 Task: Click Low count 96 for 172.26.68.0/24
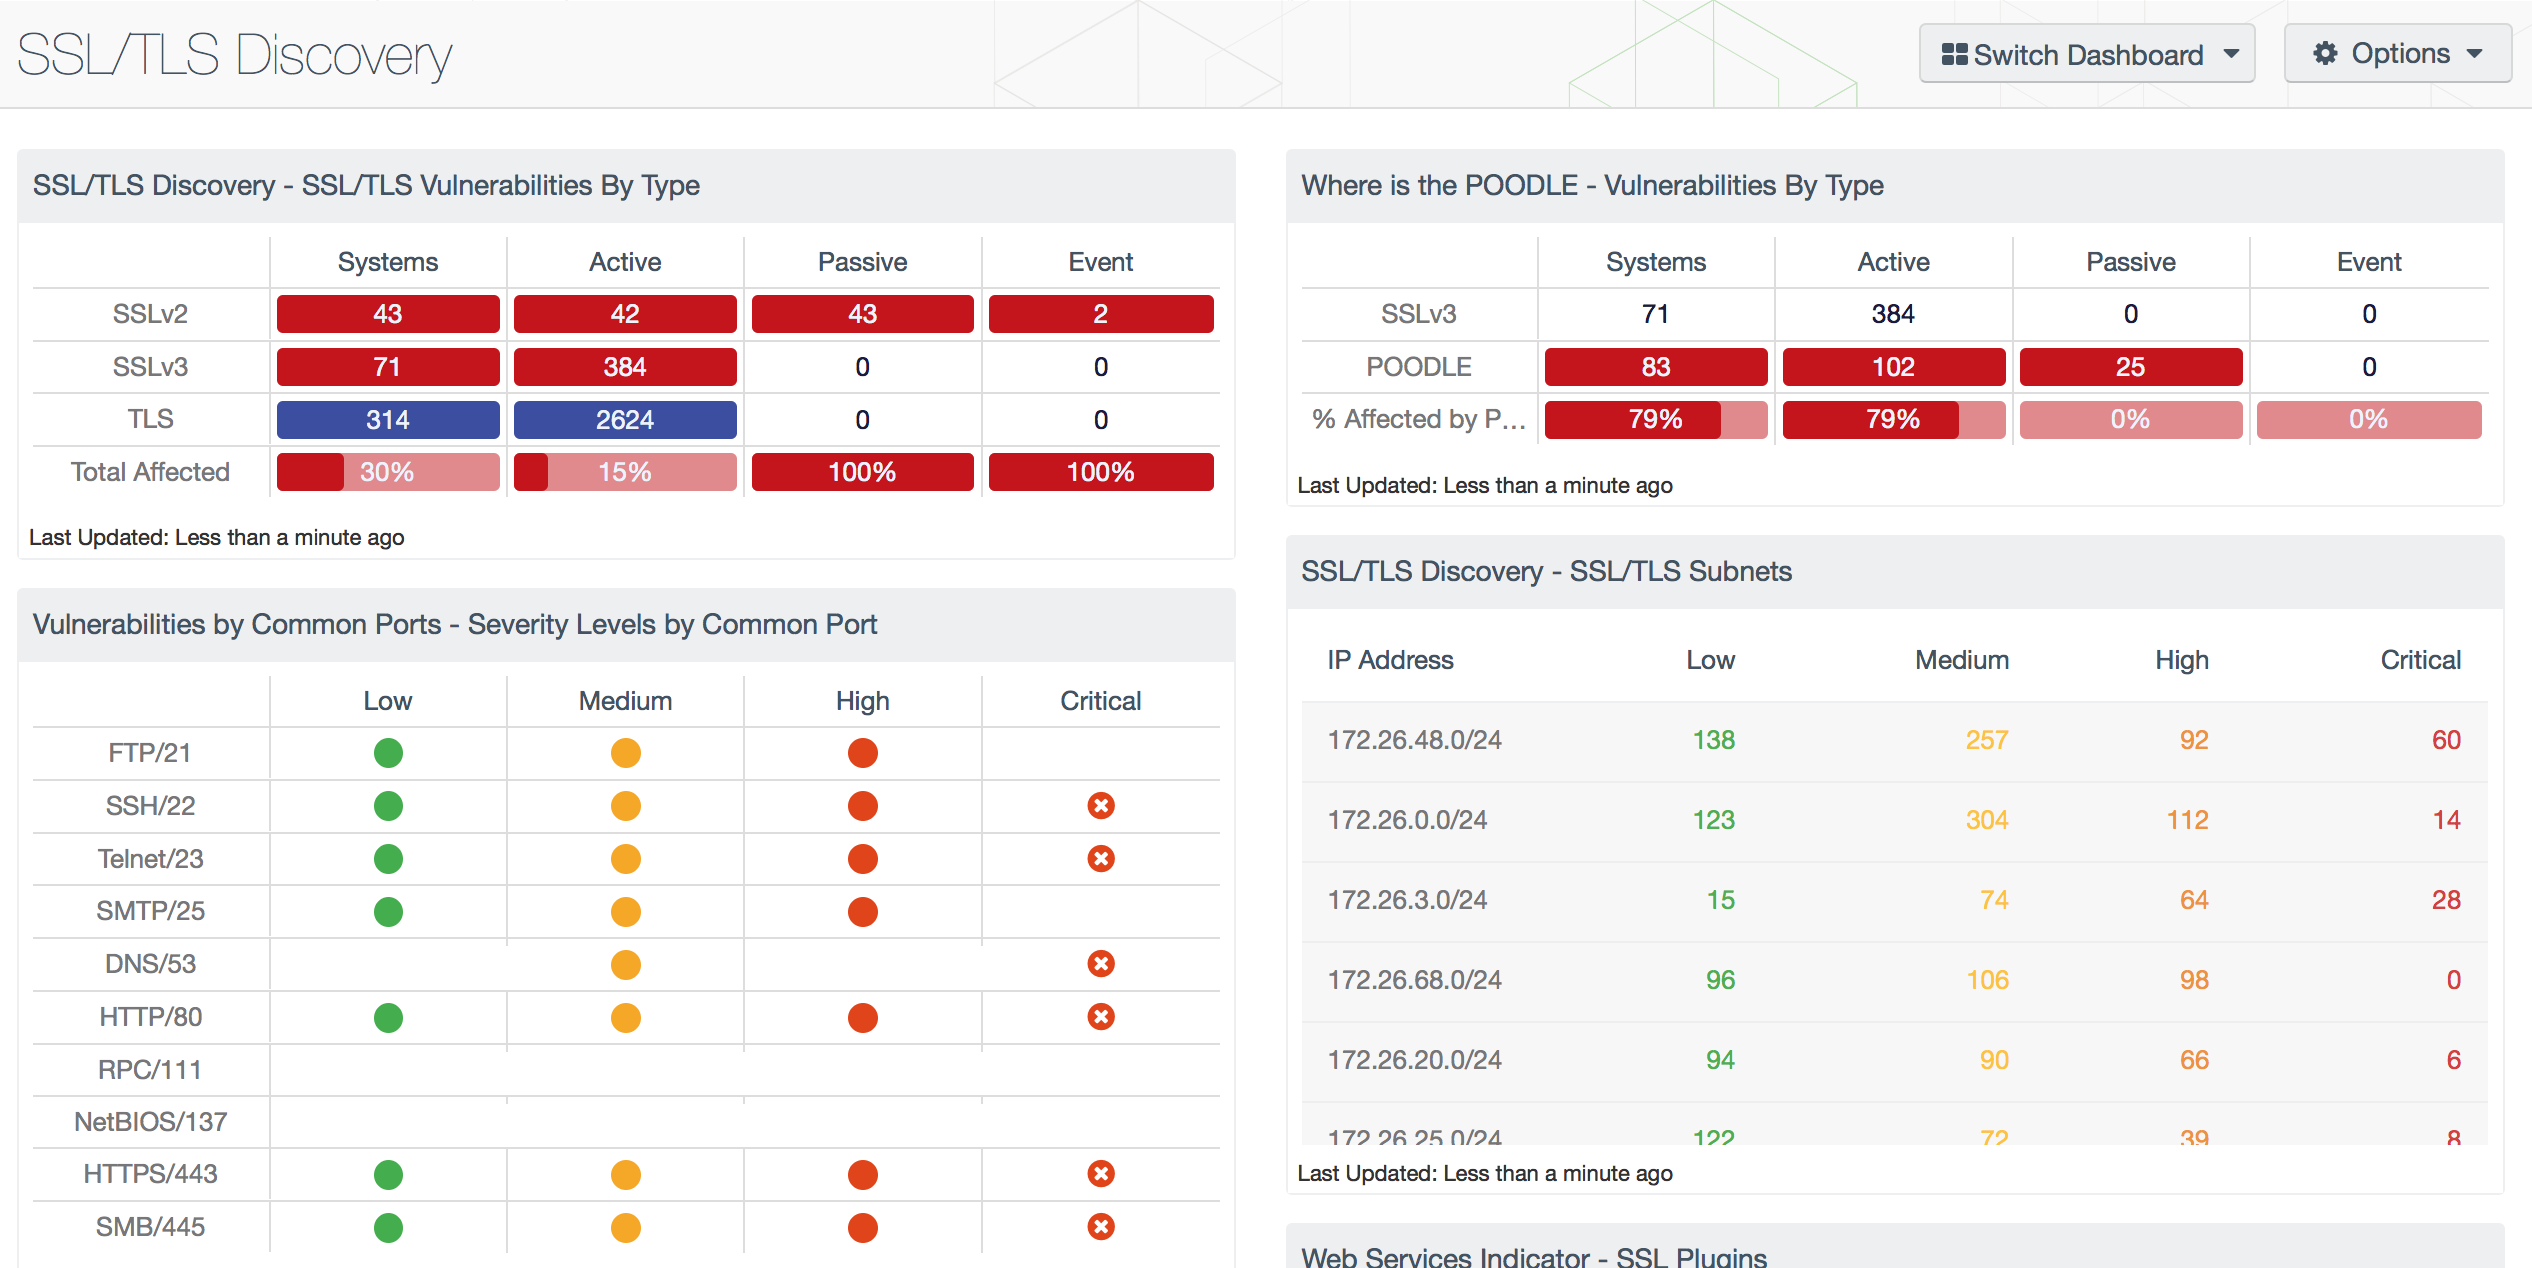pyautogui.click(x=1720, y=981)
